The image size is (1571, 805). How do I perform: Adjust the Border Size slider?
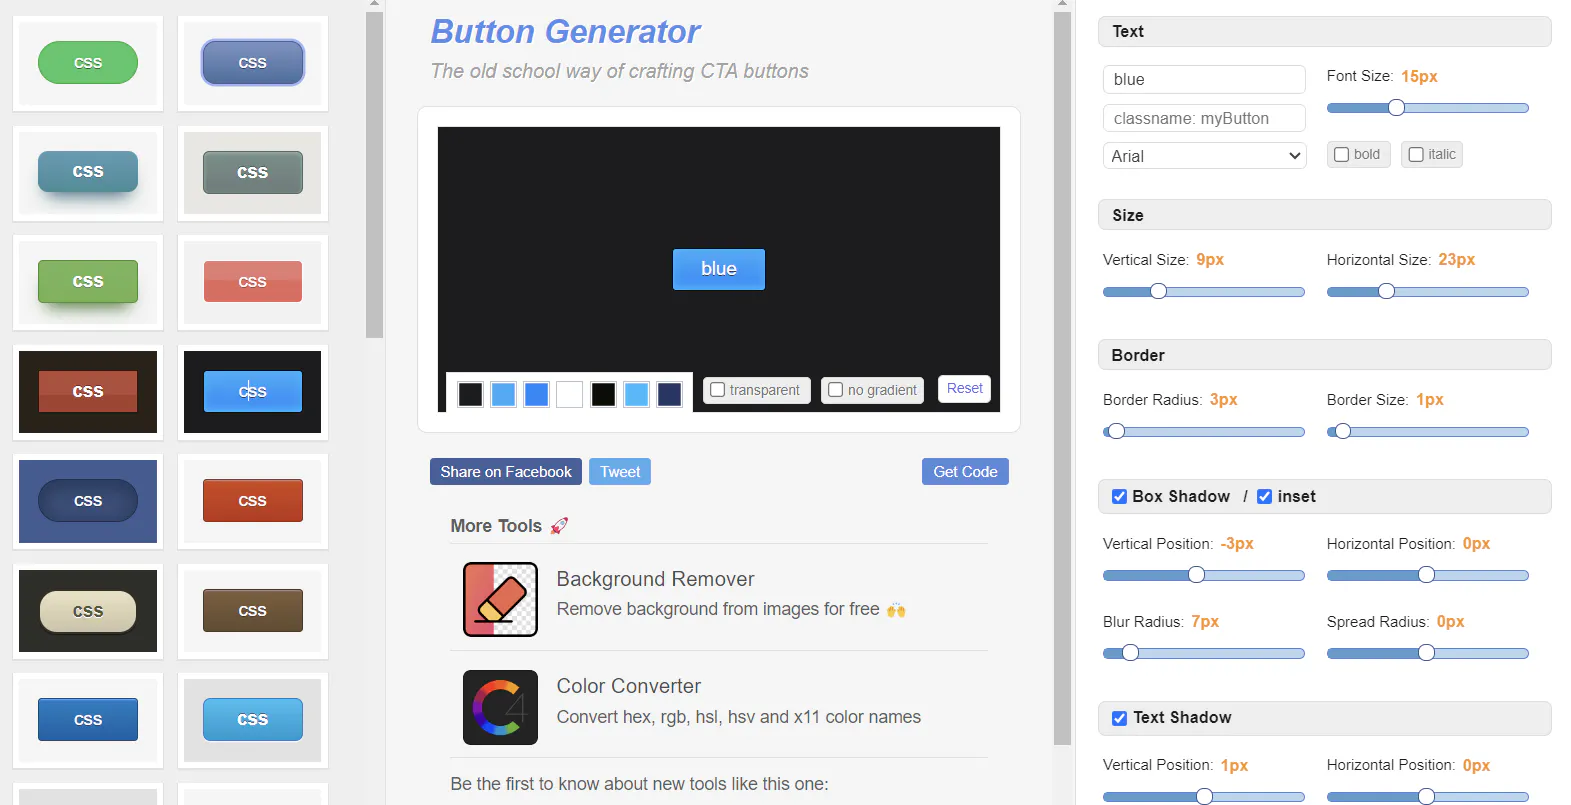(1428, 432)
